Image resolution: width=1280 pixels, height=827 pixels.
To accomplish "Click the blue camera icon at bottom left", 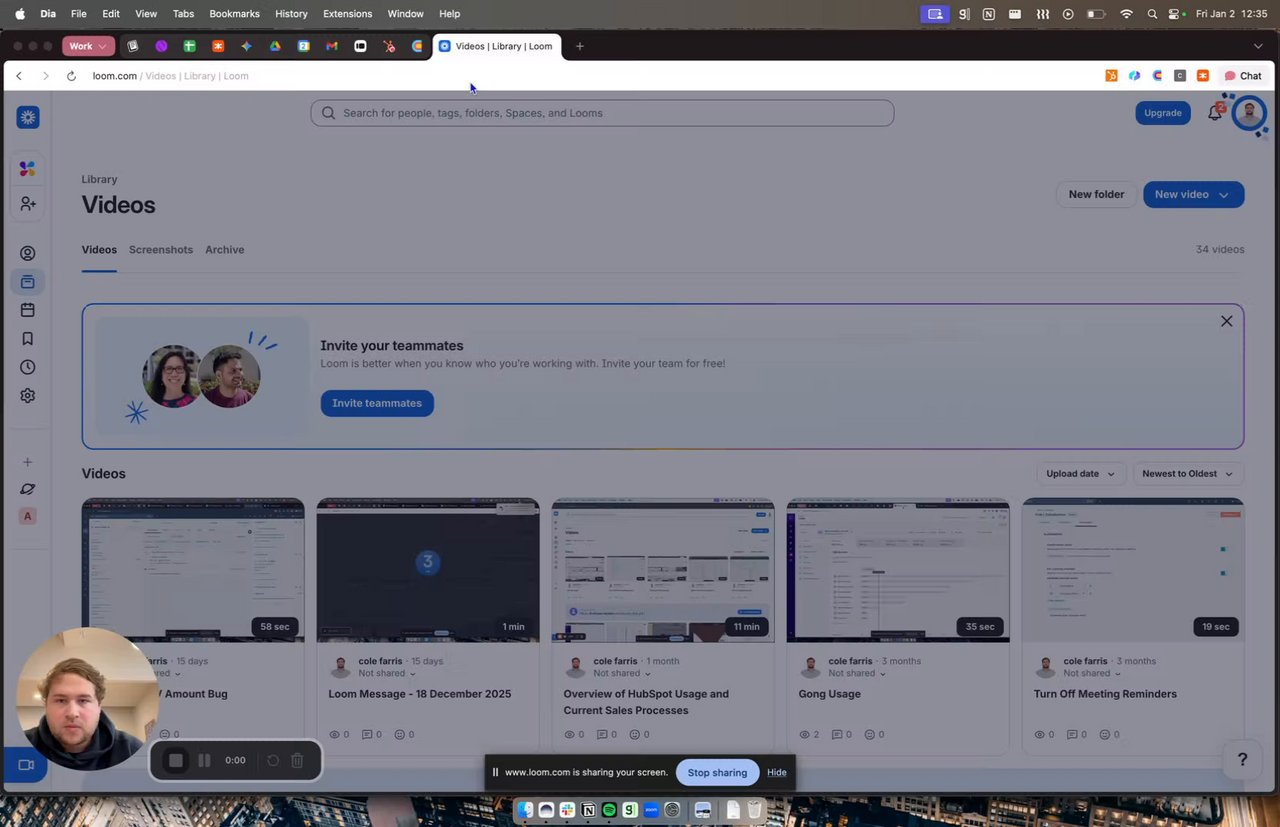I will click(25, 765).
